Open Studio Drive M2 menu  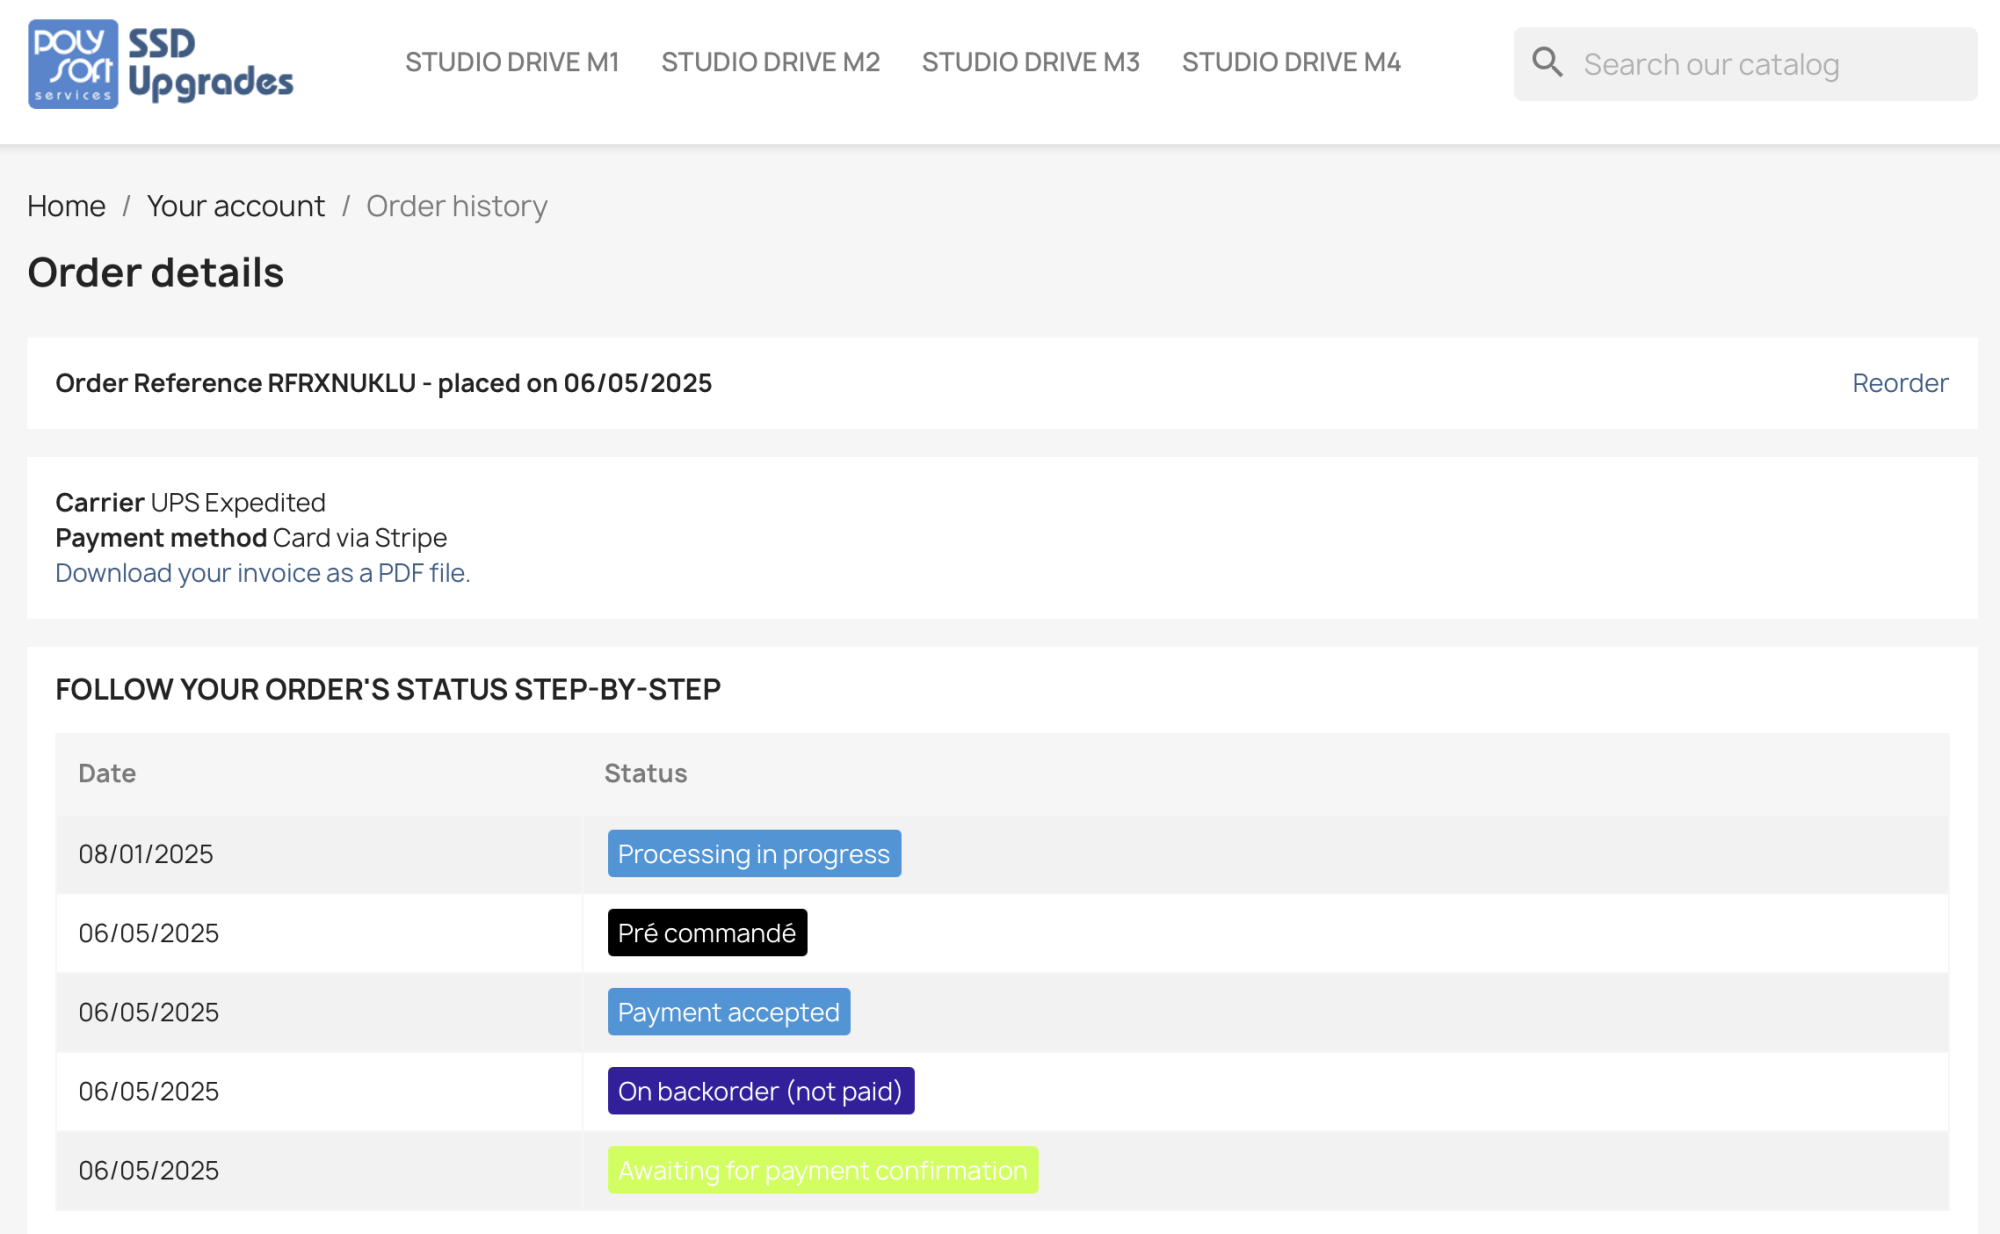[x=770, y=62]
